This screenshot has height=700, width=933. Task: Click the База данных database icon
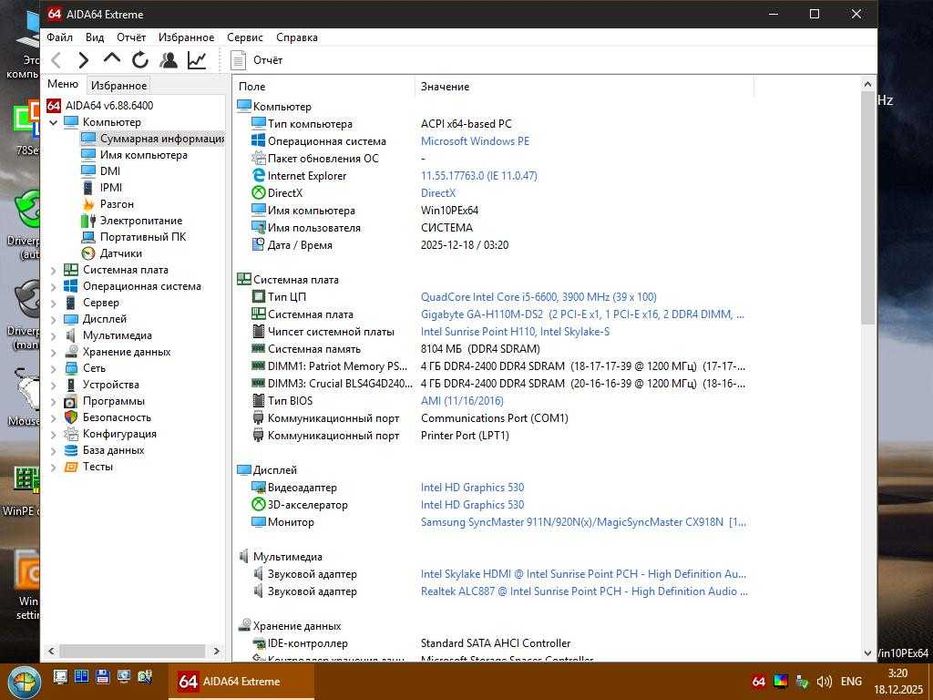(x=71, y=451)
